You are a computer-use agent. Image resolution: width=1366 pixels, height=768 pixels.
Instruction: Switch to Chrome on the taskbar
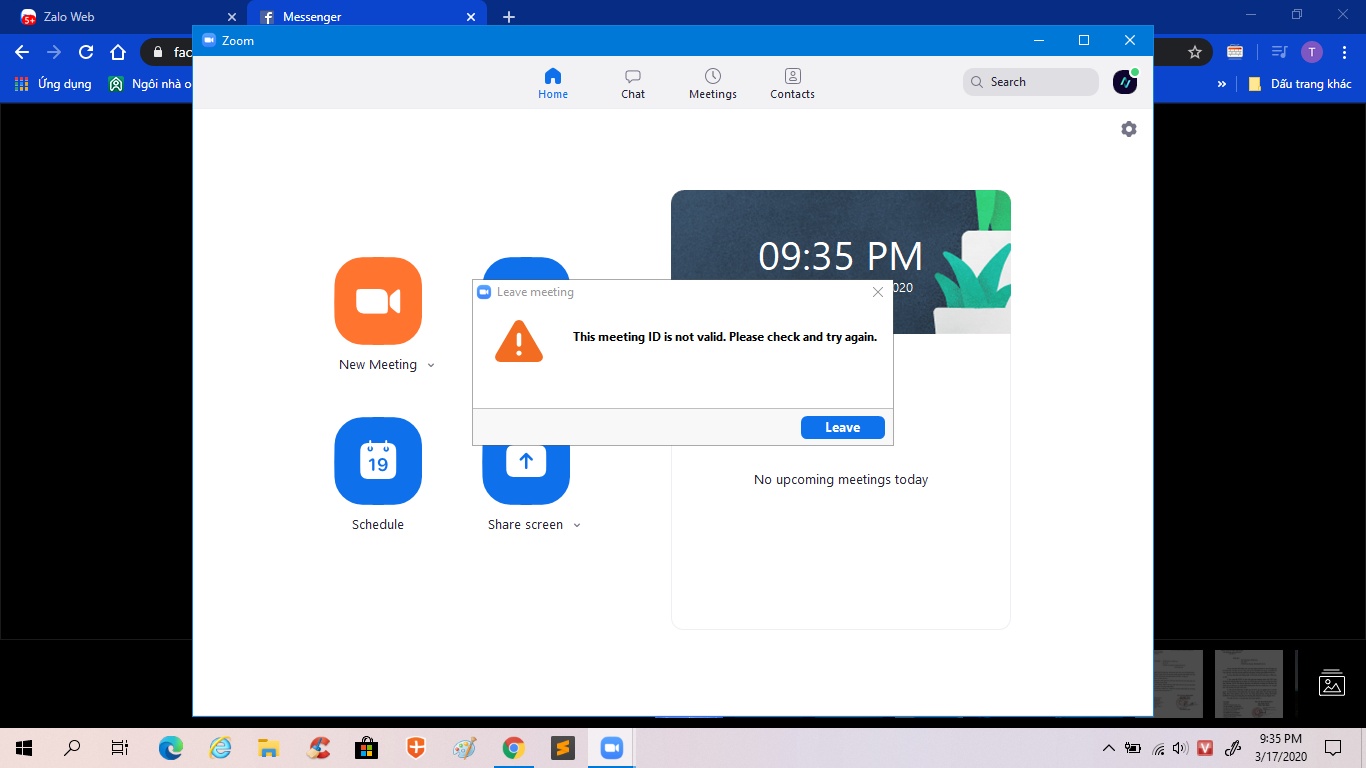[513, 747]
